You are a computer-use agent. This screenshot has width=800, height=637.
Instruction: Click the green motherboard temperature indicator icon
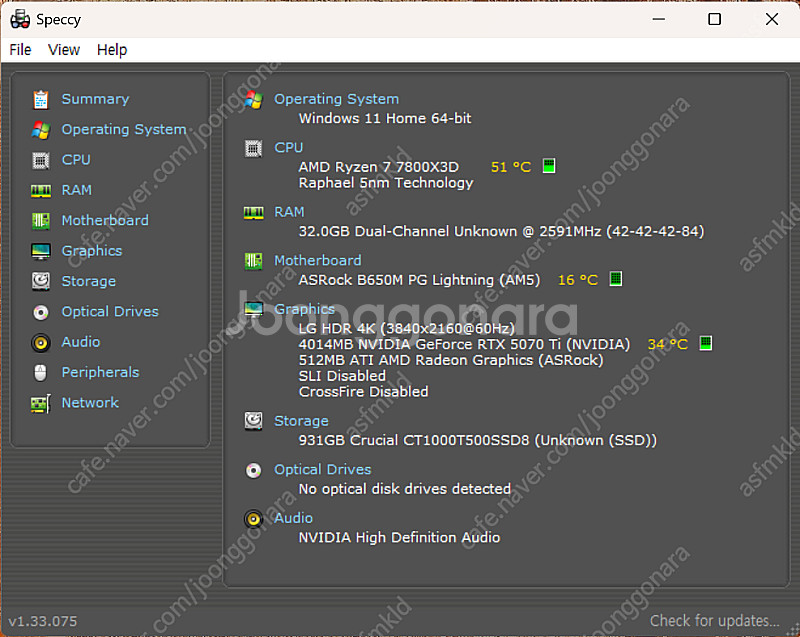pos(616,279)
